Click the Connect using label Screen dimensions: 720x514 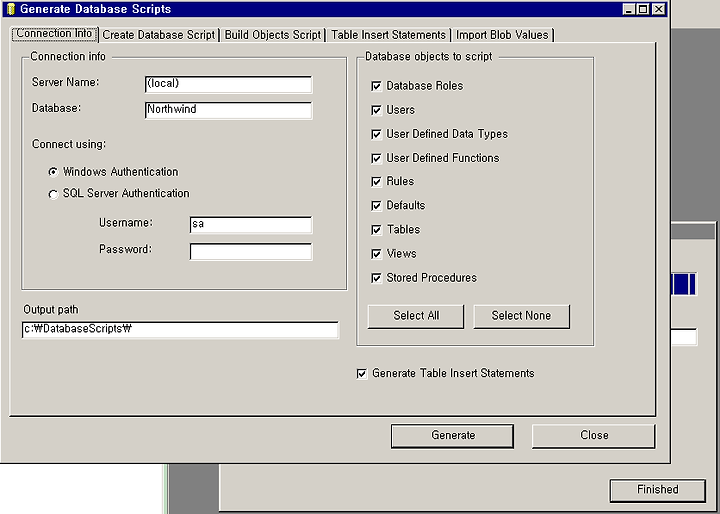click(69, 144)
